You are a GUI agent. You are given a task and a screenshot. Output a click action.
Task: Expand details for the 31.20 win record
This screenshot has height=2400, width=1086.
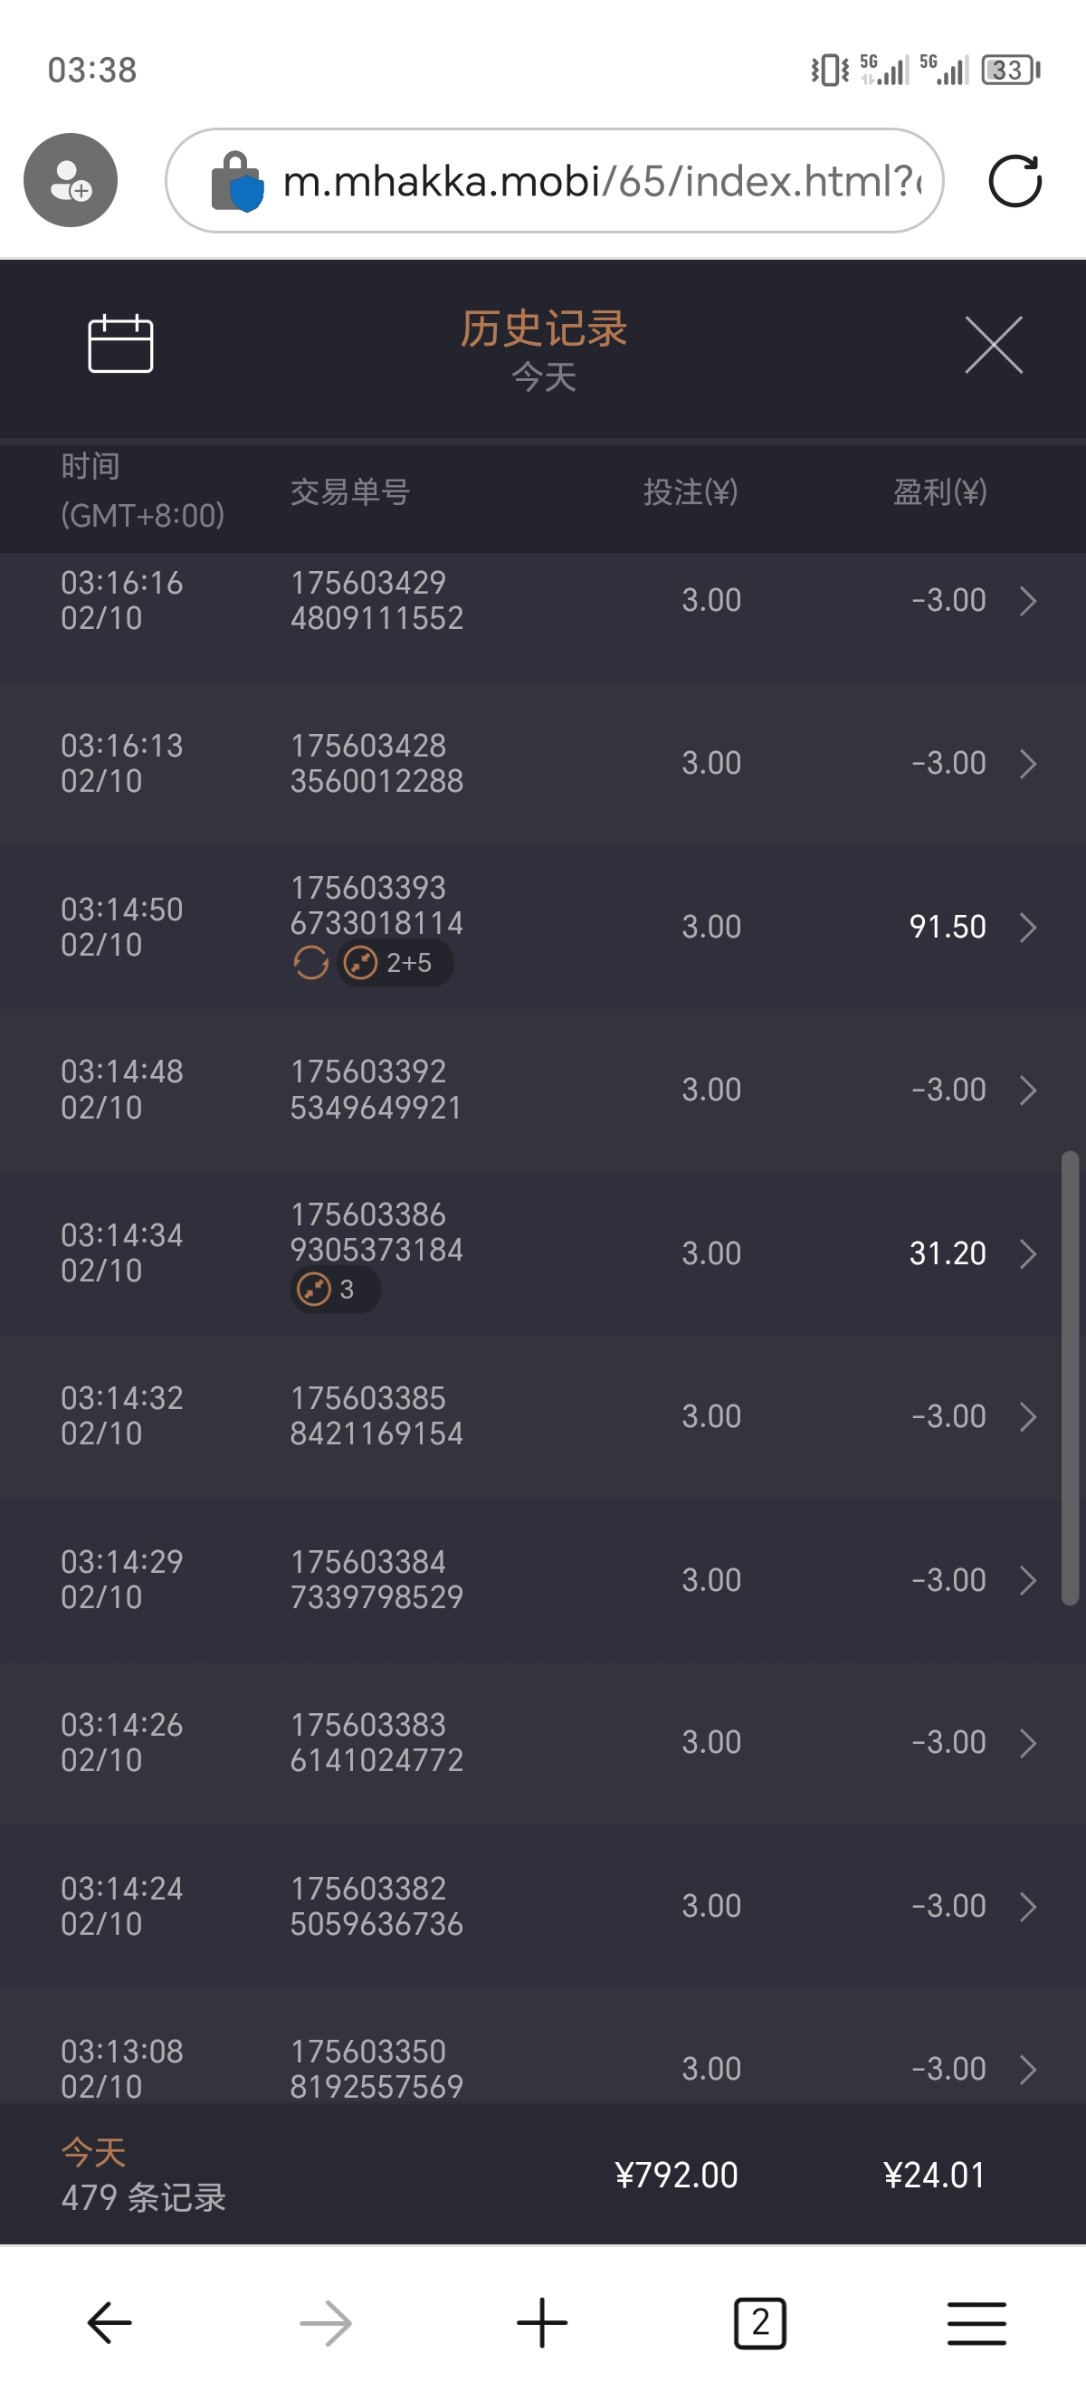point(1028,1254)
